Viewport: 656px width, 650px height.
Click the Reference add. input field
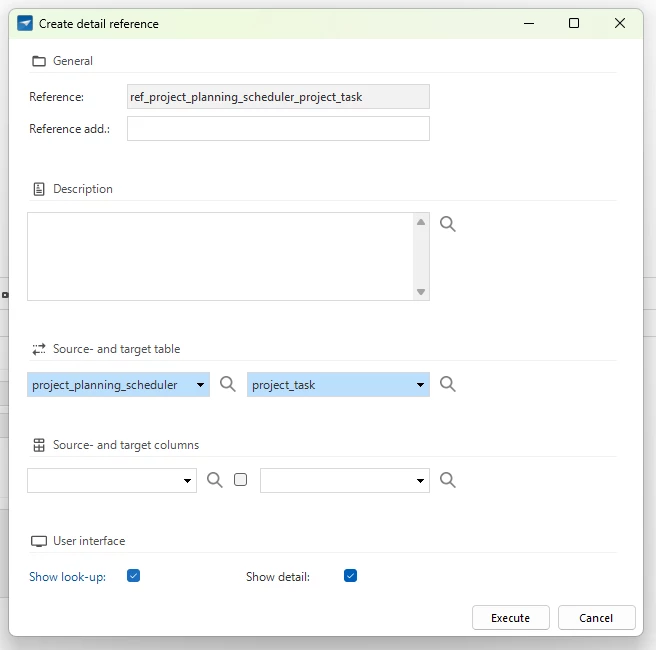coord(278,129)
